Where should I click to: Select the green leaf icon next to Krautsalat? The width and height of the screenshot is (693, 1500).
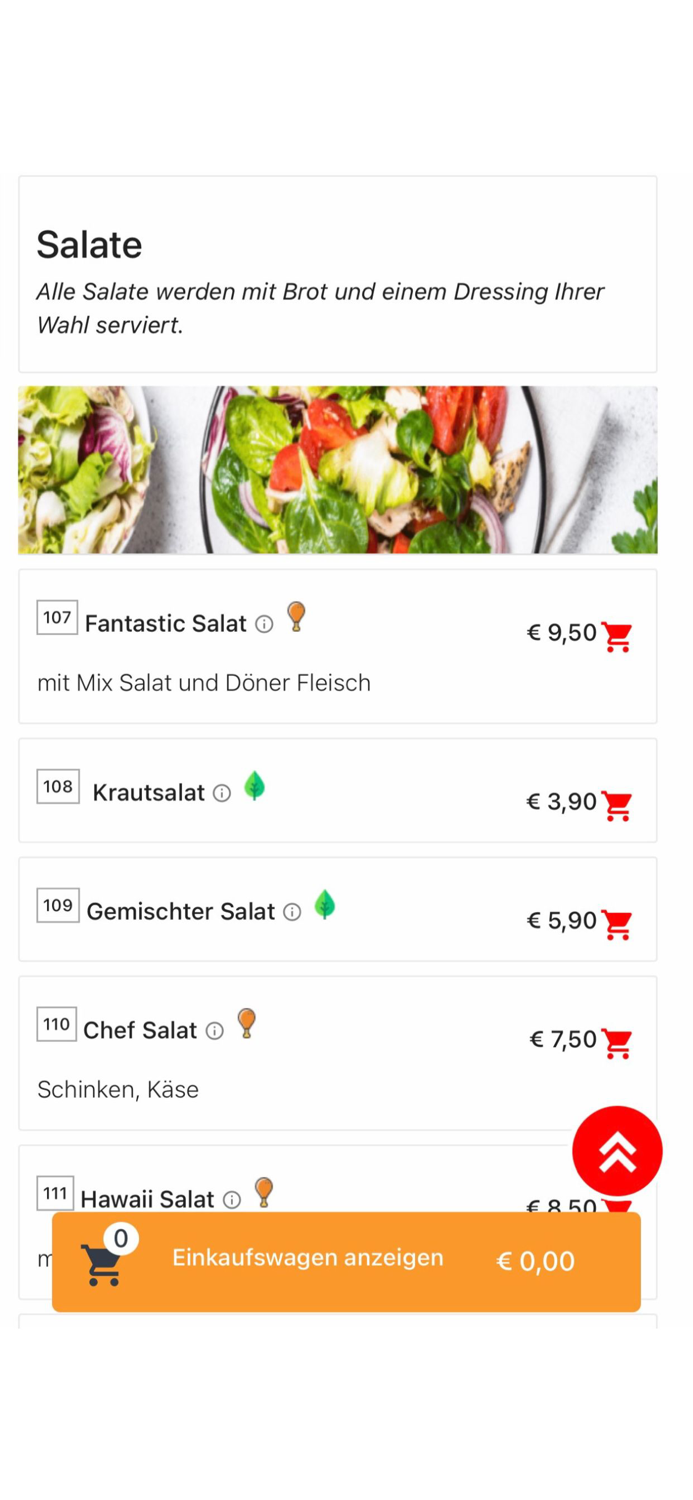pos(256,786)
